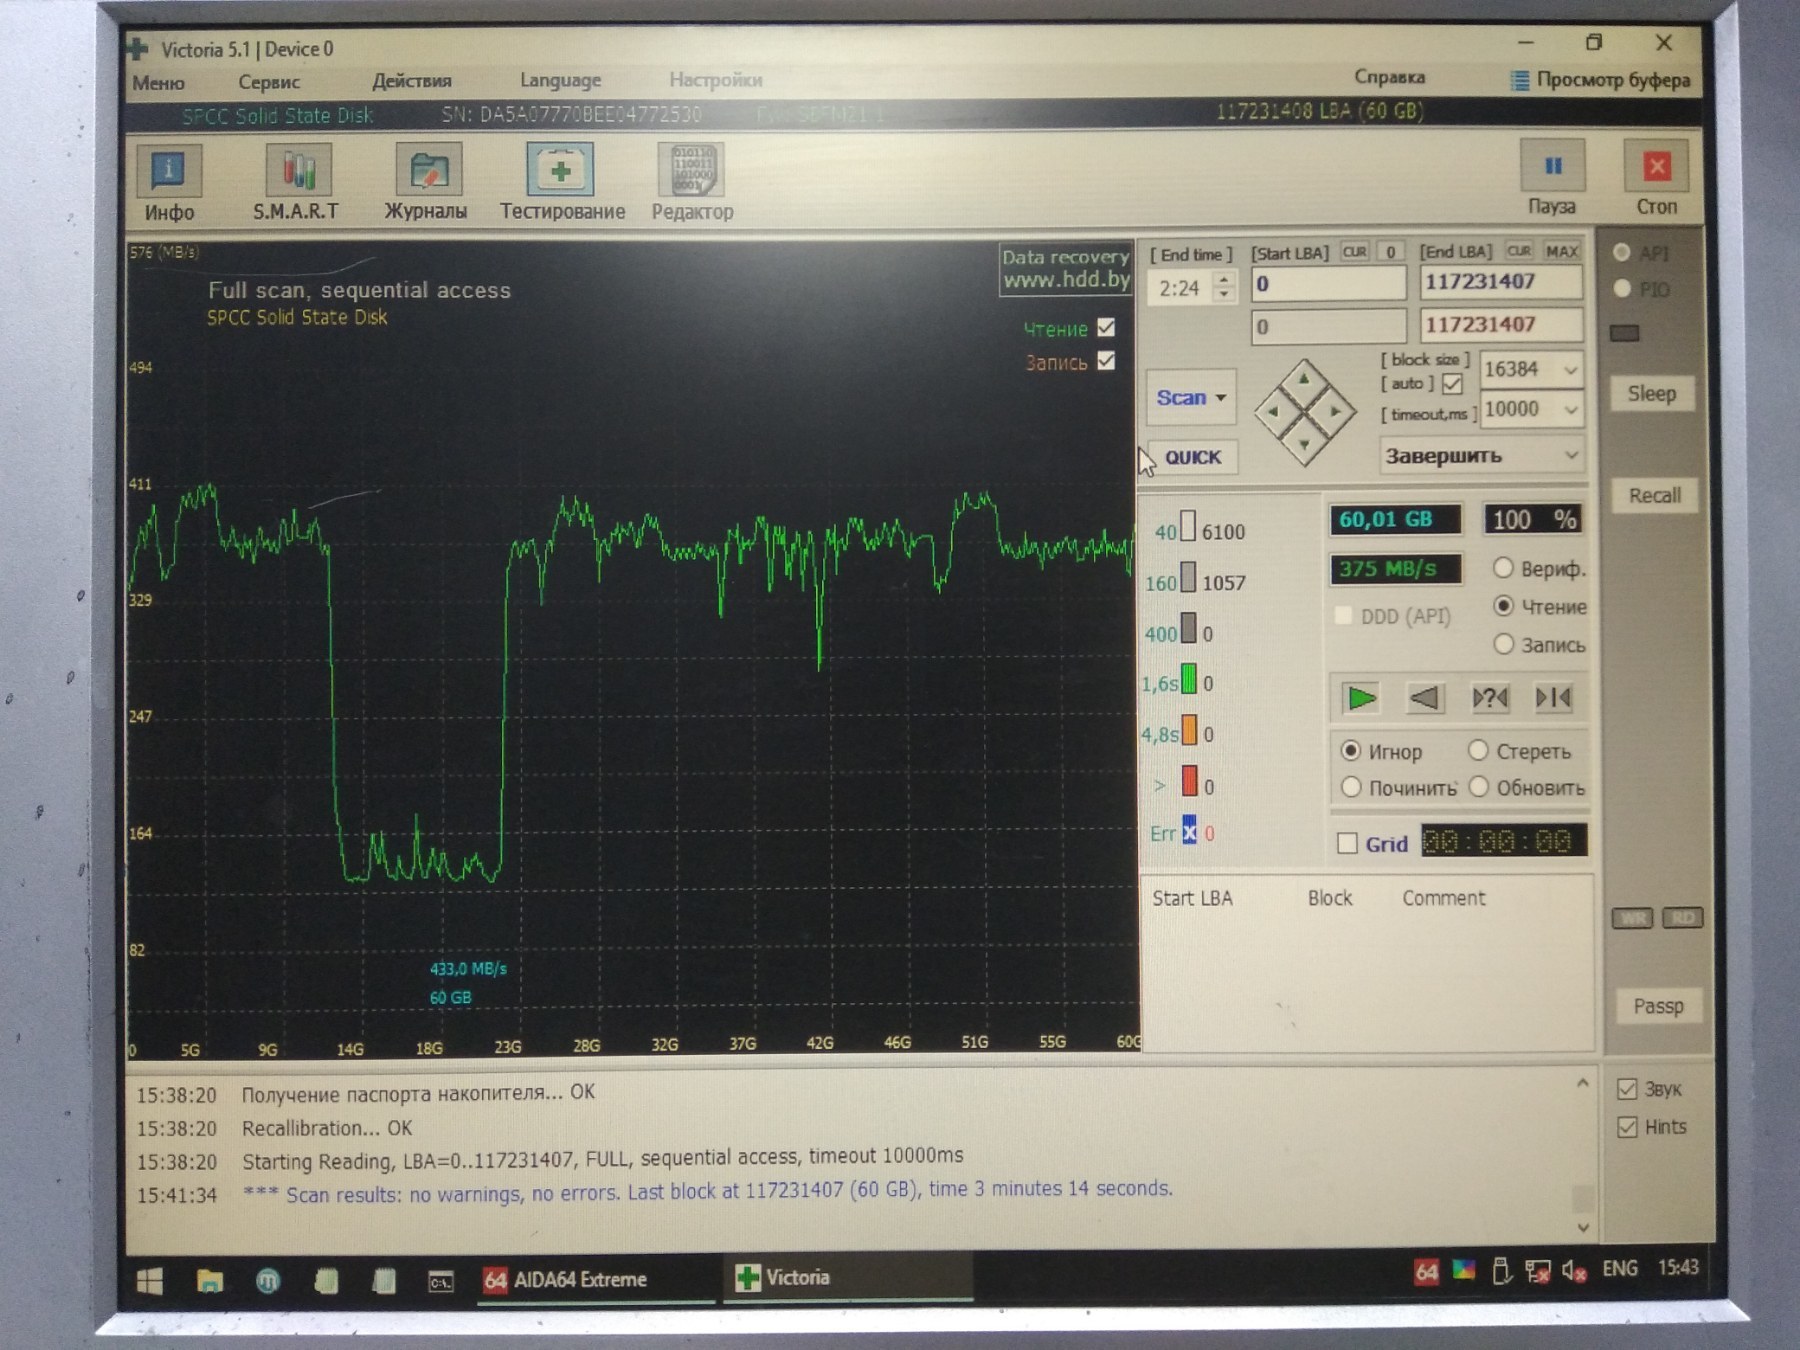Click the Start LBA input field
Viewport: 1800px width, 1350px height.
pyautogui.click(x=1328, y=284)
